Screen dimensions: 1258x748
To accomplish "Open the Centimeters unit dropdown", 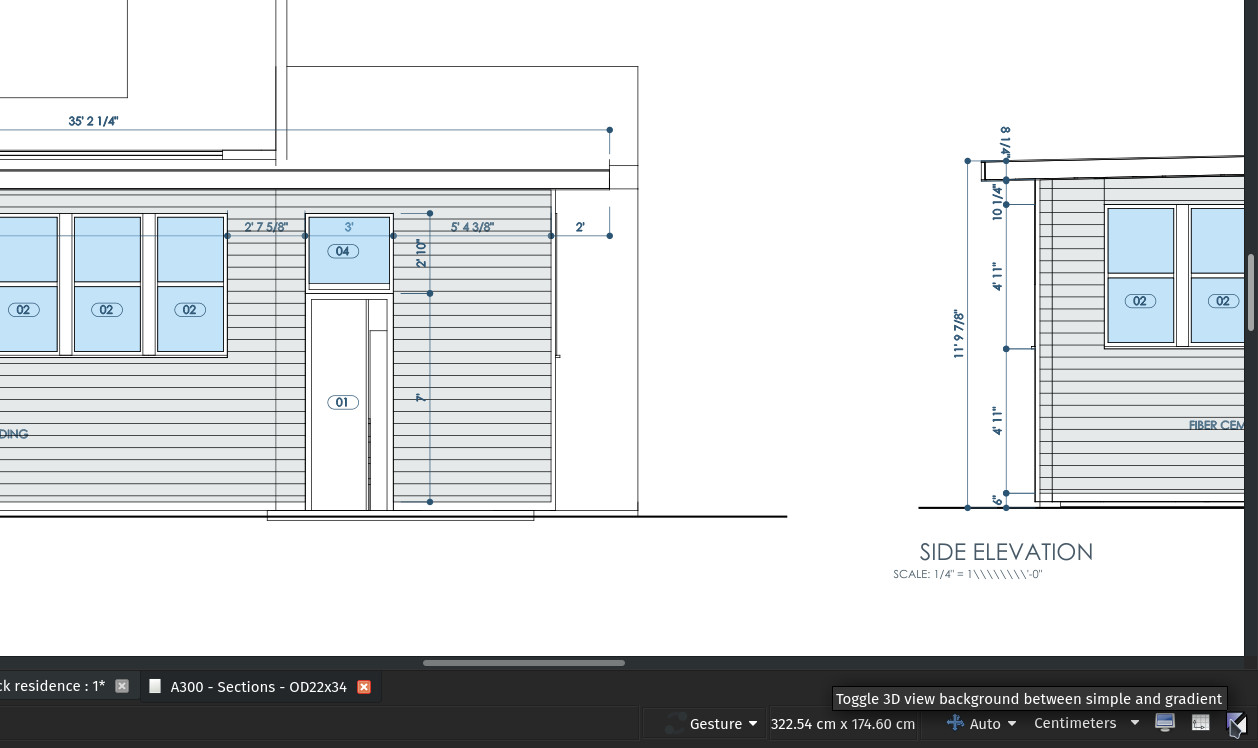I will pos(1086,723).
